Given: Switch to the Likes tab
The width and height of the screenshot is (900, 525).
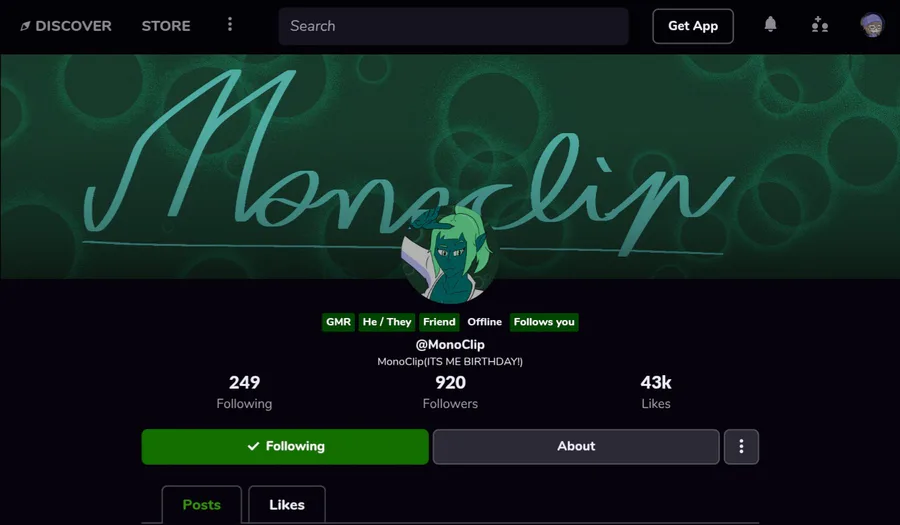Looking at the screenshot, I should click(x=287, y=504).
